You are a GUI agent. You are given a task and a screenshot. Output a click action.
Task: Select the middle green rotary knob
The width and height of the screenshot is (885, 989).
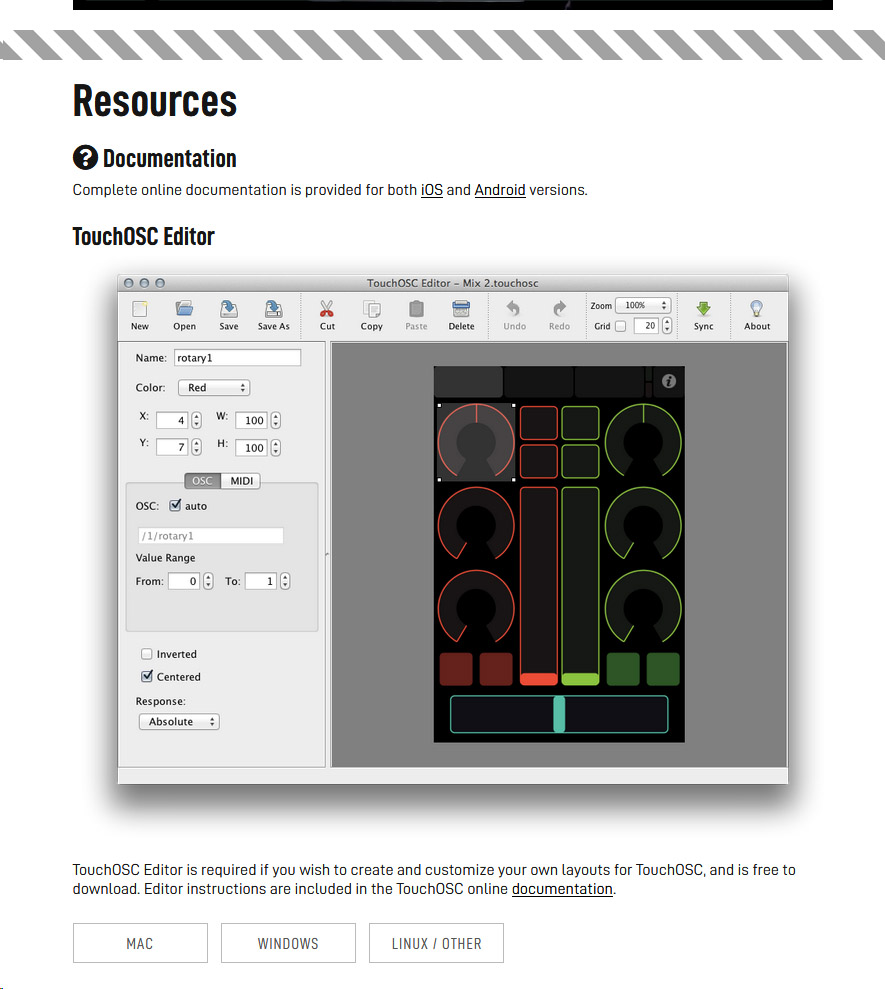tap(643, 524)
